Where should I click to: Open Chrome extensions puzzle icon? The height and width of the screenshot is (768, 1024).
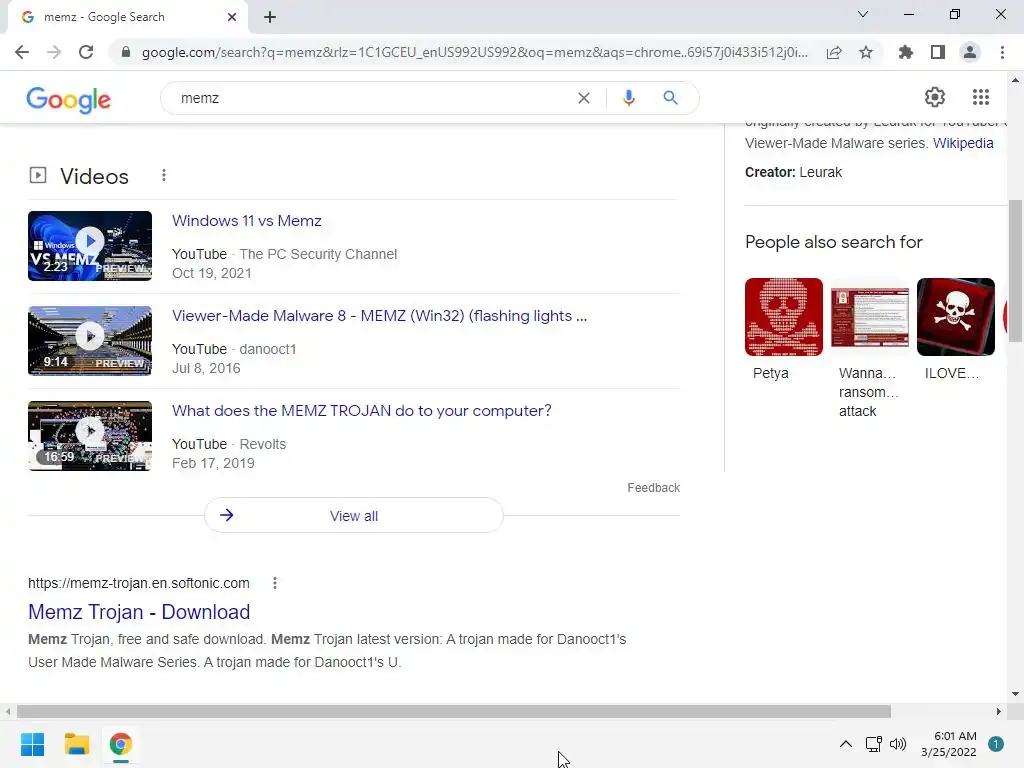(x=906, y=52)
